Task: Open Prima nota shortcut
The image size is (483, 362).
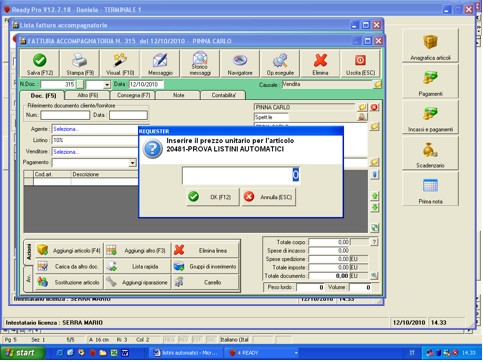Action: [x=430, y=189]
